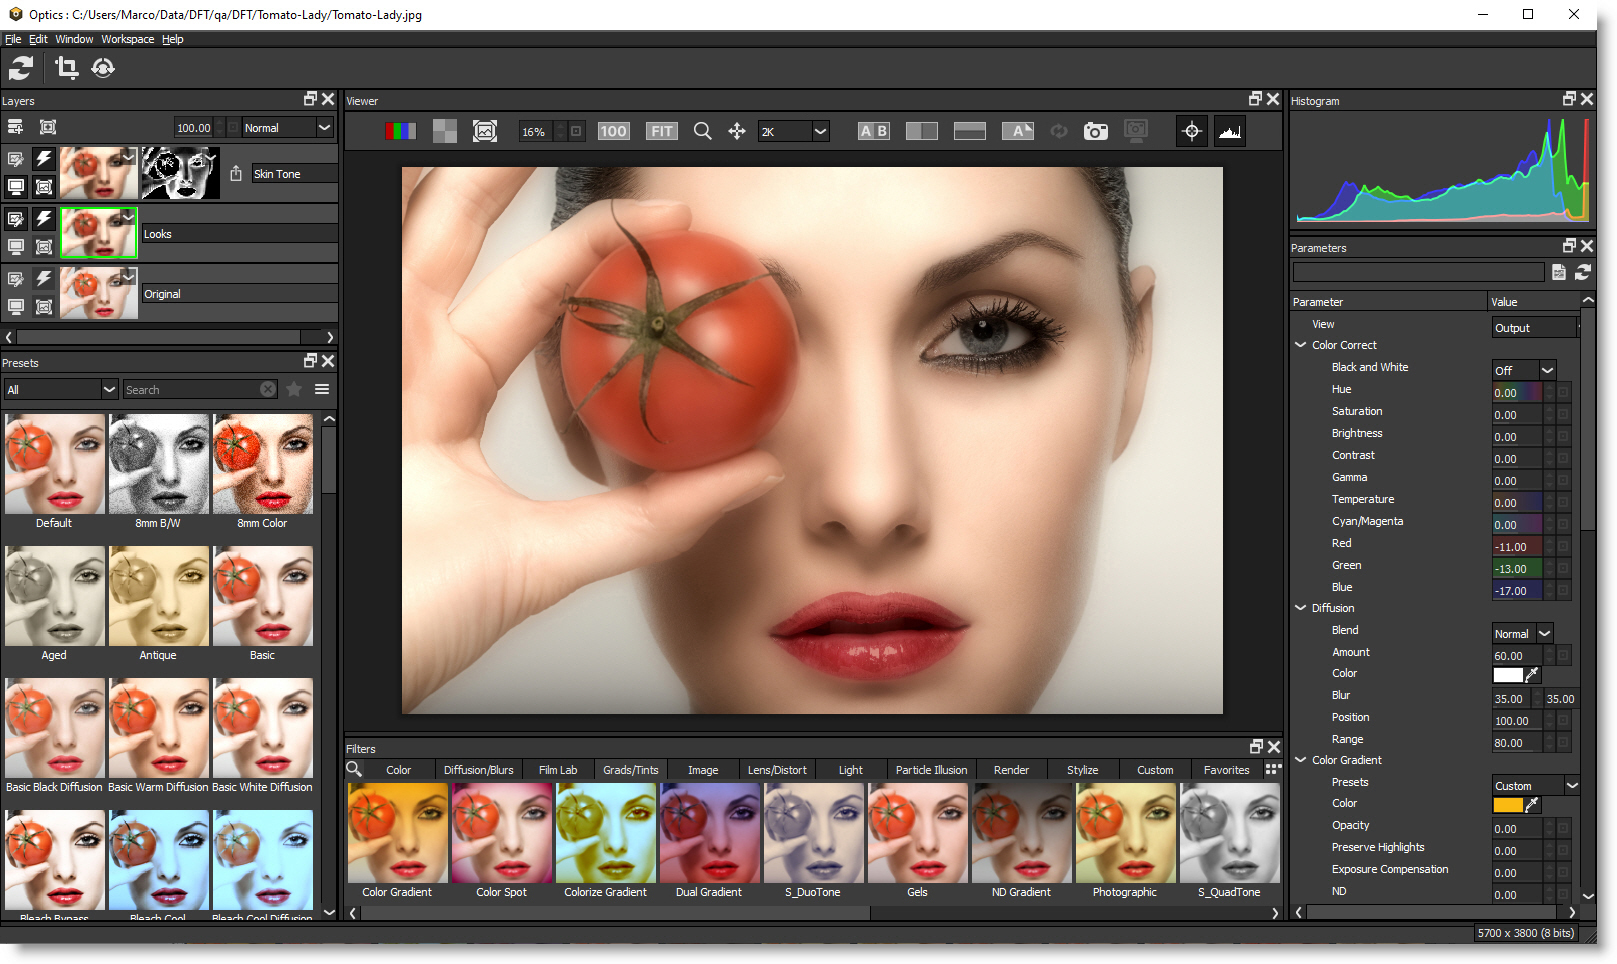The height and width of the screenshot is (964, 1617).
Task: Click the favorites star icon in Presets panel
Action: pyautogui.click(x=294, y=389)
